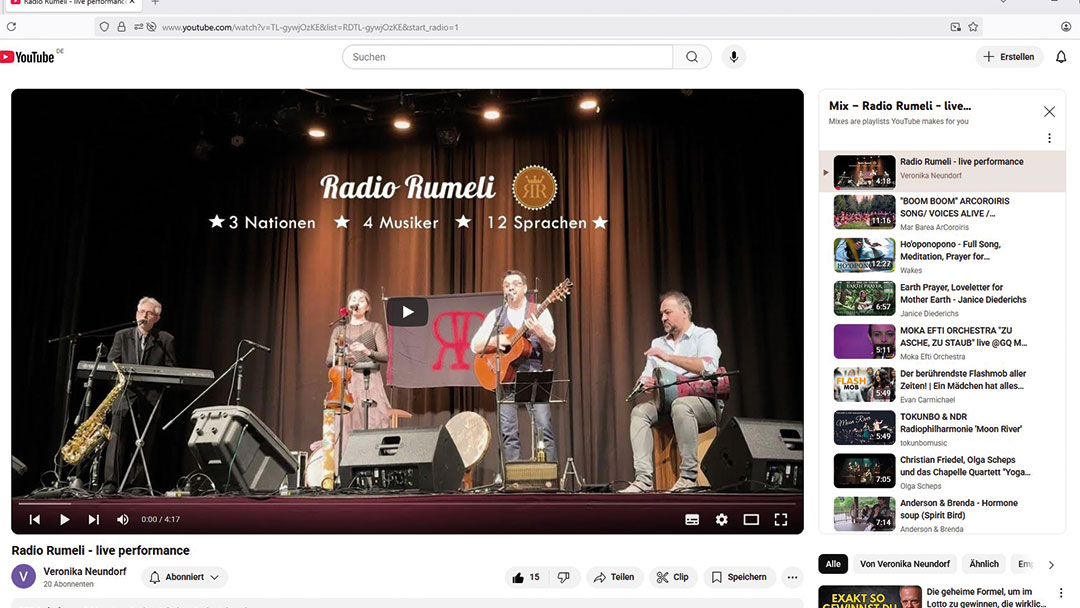
Task: Click the search magnifier button
Action: [x=691, y=57]
